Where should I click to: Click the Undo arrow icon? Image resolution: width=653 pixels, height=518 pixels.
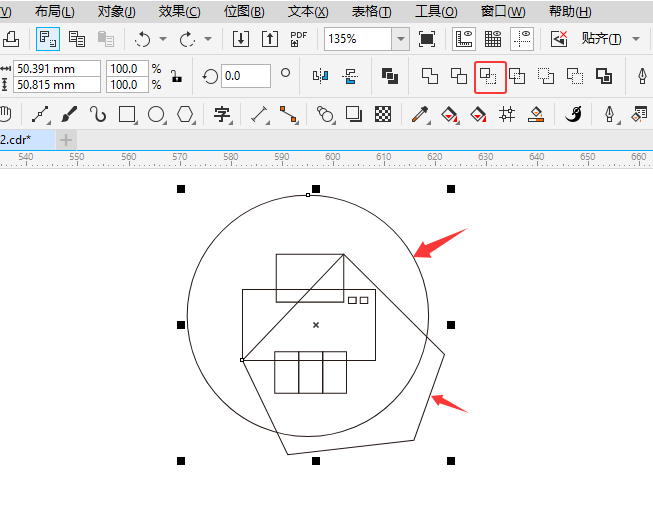(142, 40)
